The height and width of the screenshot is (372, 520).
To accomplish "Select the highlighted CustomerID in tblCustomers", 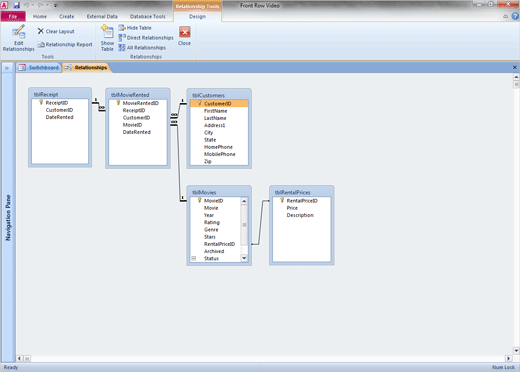I will [x=219, y=104].
